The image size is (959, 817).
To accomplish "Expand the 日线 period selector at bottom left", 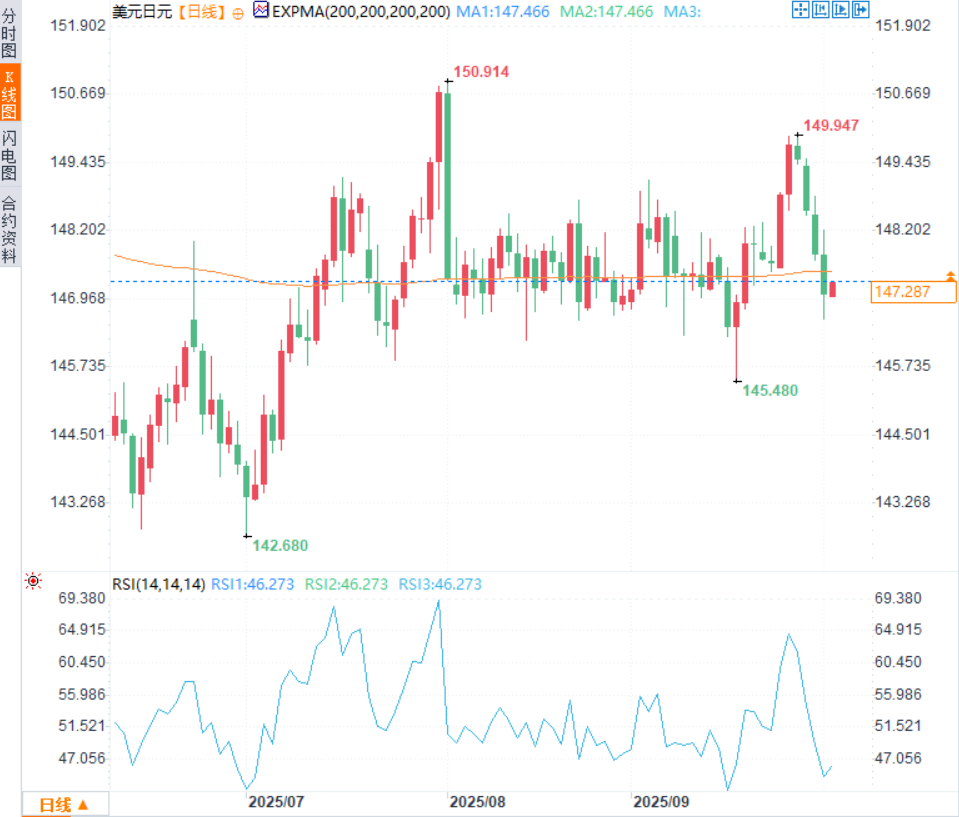I will click(x=65, y=805).
